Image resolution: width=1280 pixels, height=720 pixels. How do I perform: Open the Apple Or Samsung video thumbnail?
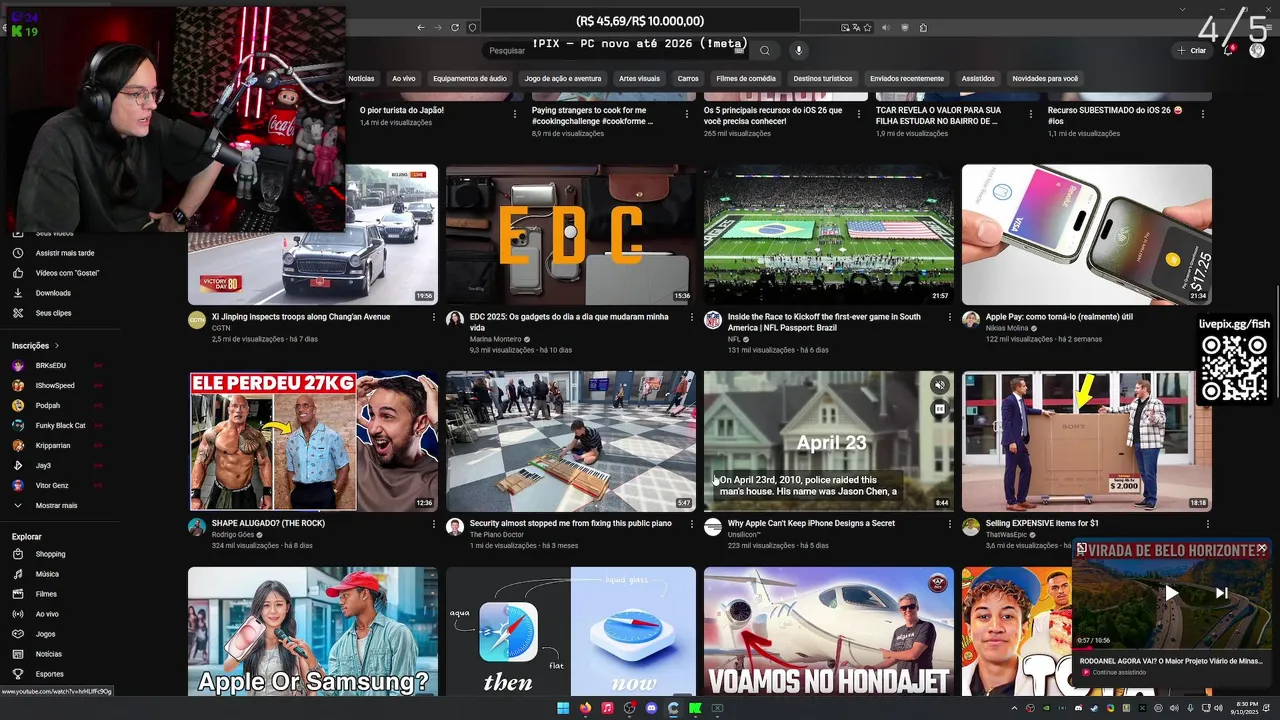click(x=313, y=632)
